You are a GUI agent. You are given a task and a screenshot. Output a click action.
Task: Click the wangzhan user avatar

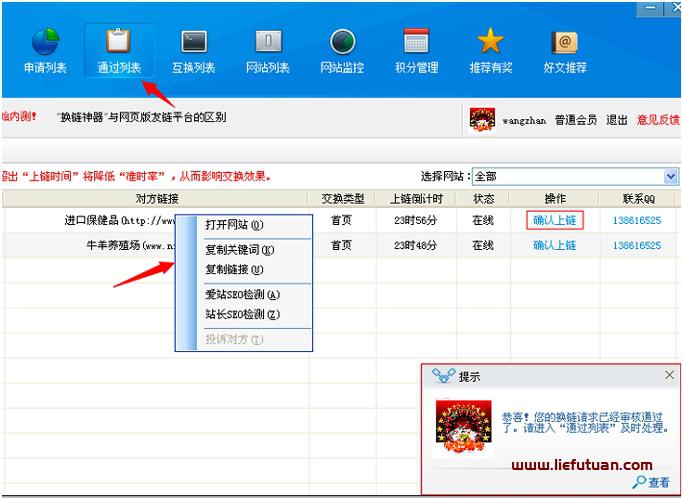point(482,120)
